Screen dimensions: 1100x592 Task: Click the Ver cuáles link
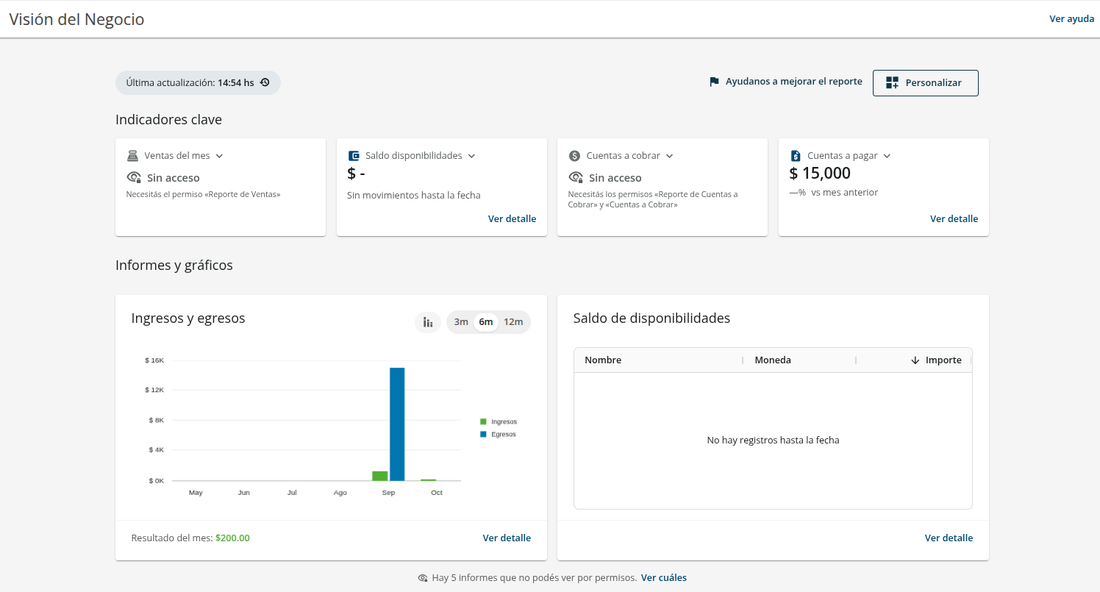[x=664, y=578]
